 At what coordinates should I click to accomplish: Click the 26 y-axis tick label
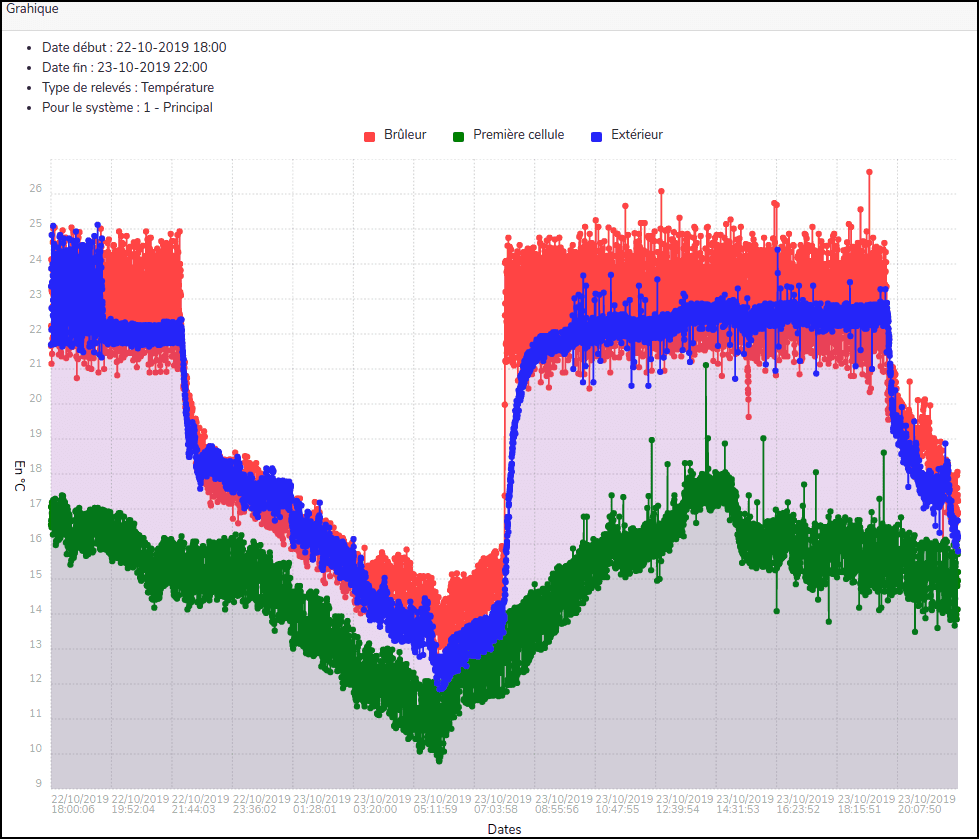pyautogui.click(x=36, y=189)
